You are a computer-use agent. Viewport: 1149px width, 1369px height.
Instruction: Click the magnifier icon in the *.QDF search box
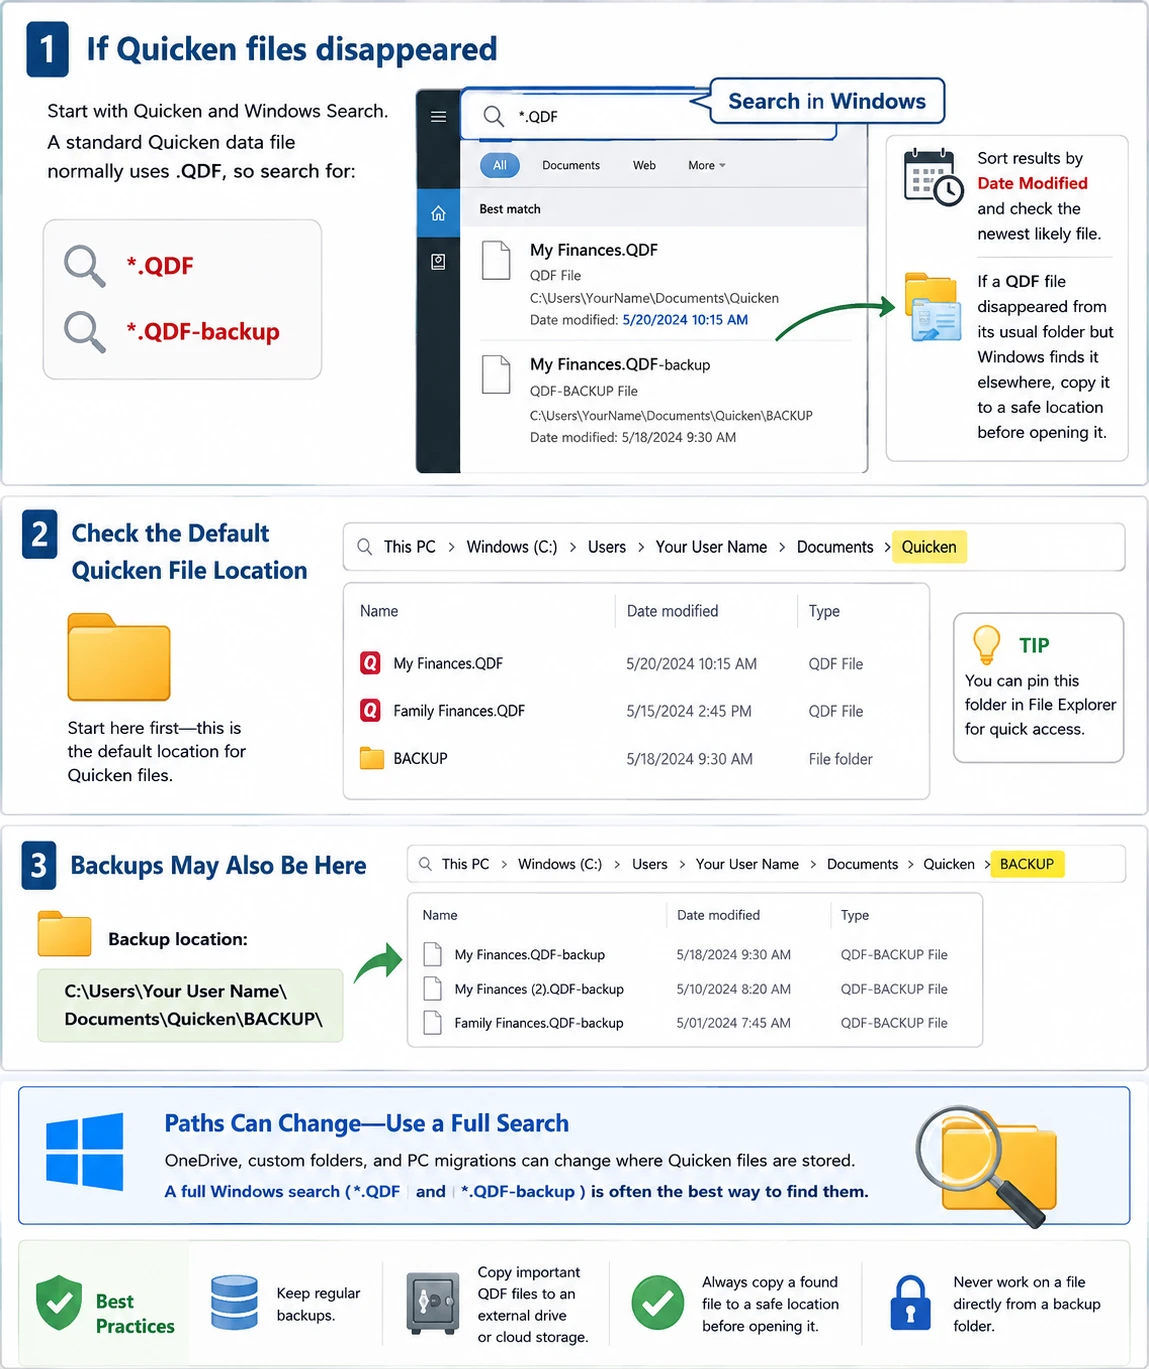(494, 117)
